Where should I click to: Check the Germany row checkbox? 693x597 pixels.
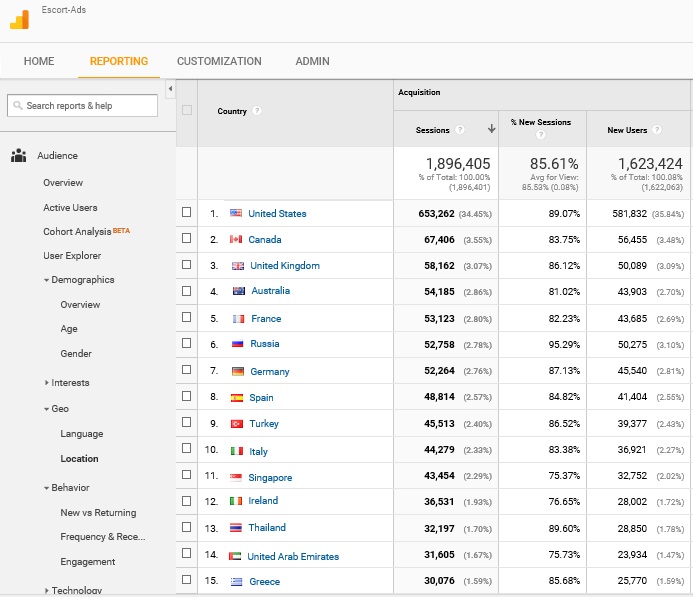tap(187, 369)
